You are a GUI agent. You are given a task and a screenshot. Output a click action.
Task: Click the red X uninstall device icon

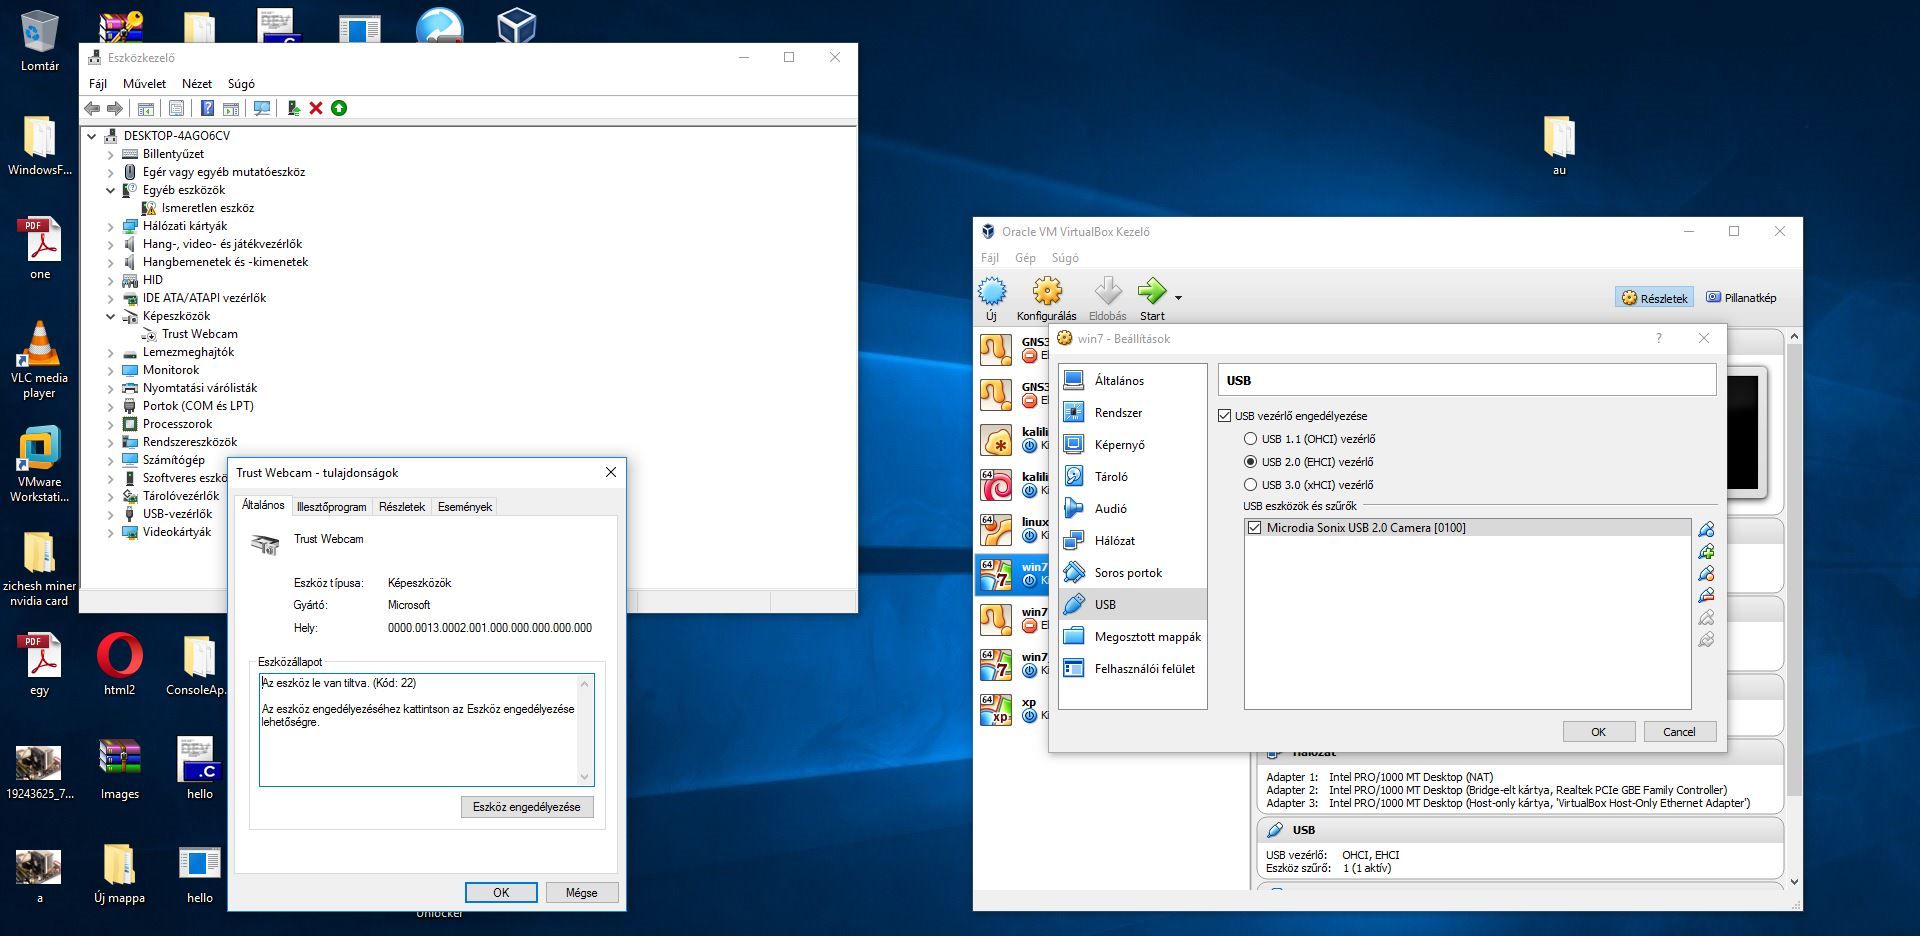coord(316,108)
